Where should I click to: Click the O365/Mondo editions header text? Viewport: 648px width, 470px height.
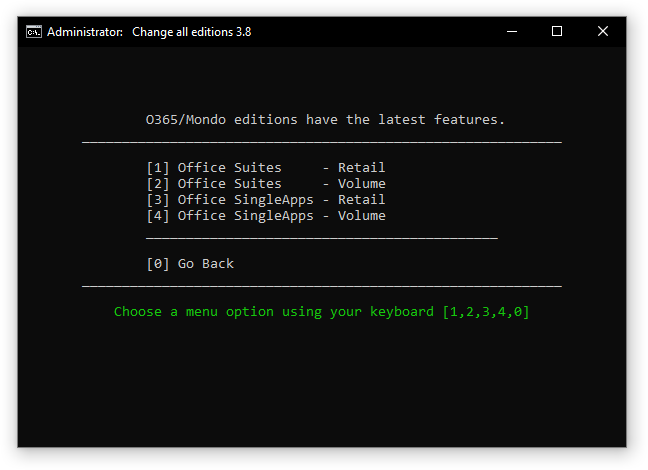click(x=325, y=120)
